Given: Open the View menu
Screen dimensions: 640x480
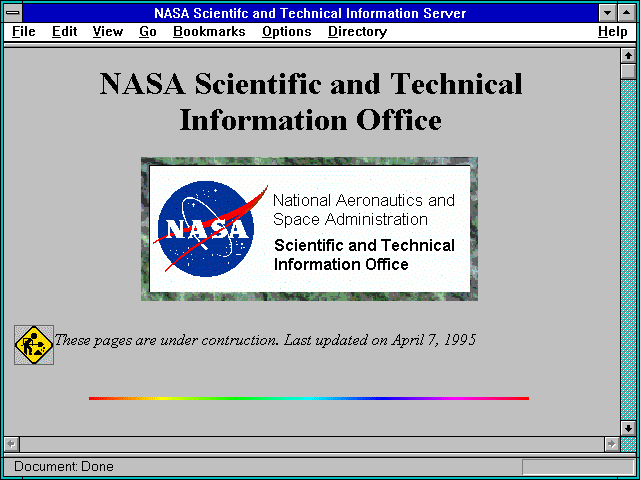Looking at the screenshot, I should tap(108, 31).
